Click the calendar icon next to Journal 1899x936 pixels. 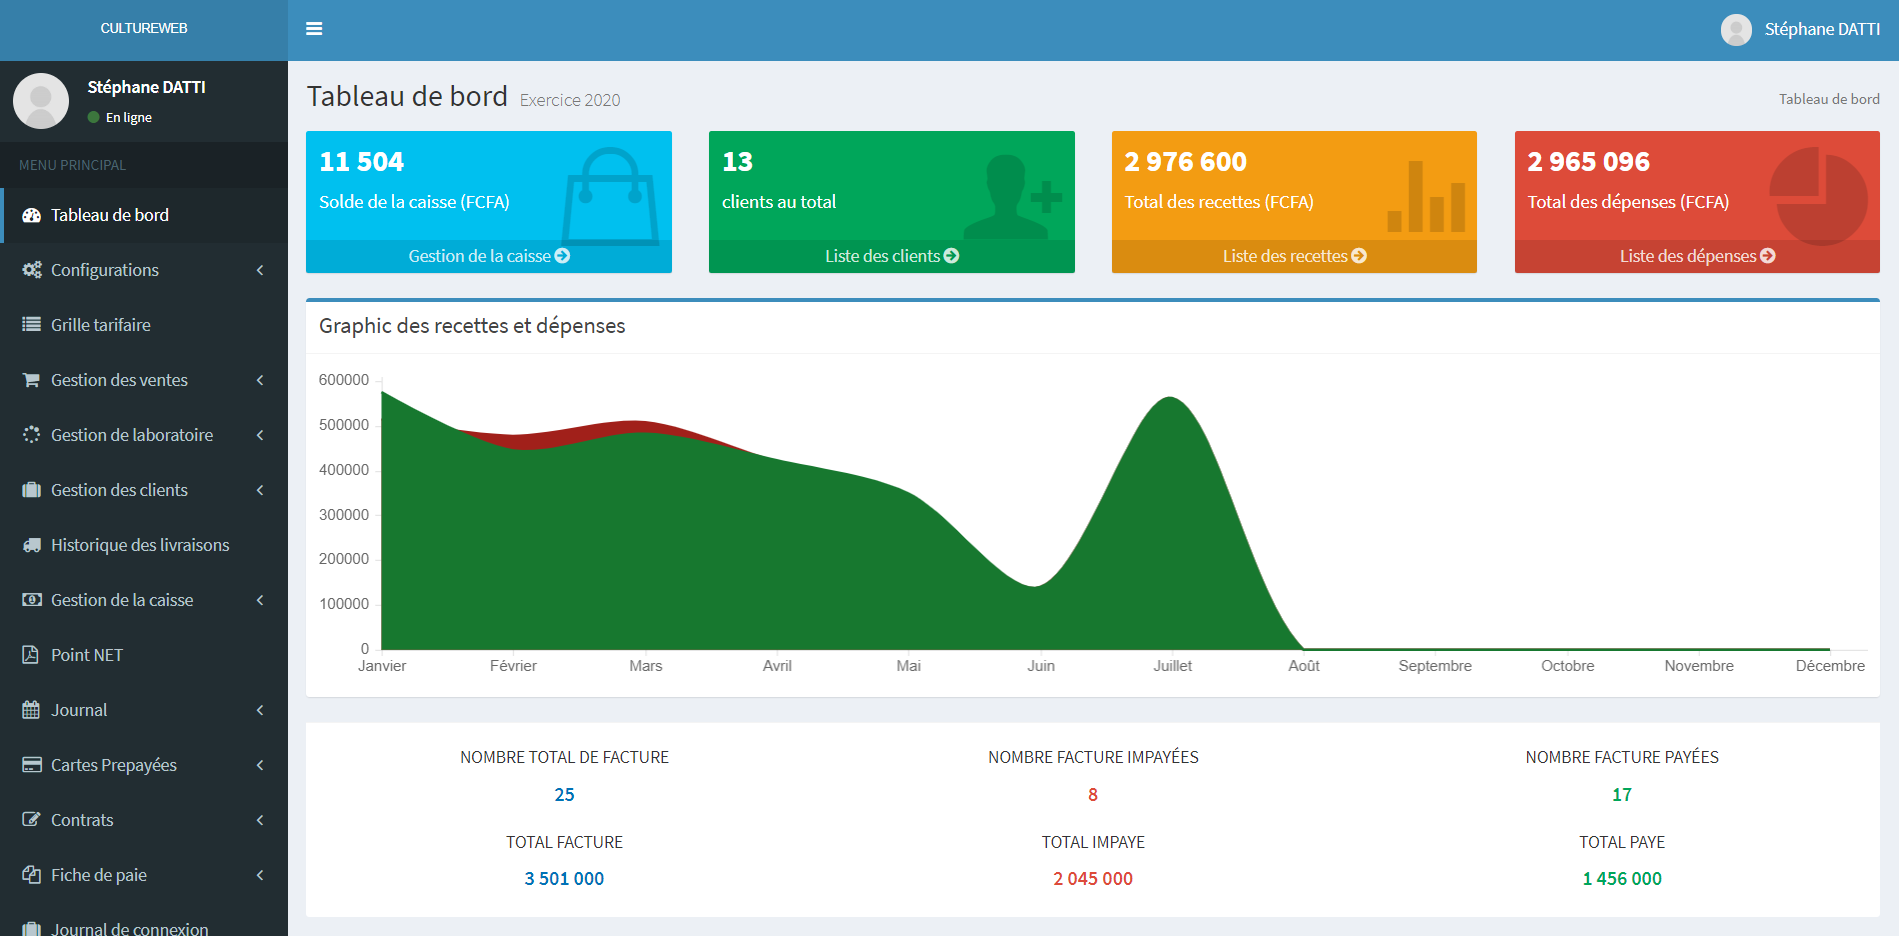(32, 710)
